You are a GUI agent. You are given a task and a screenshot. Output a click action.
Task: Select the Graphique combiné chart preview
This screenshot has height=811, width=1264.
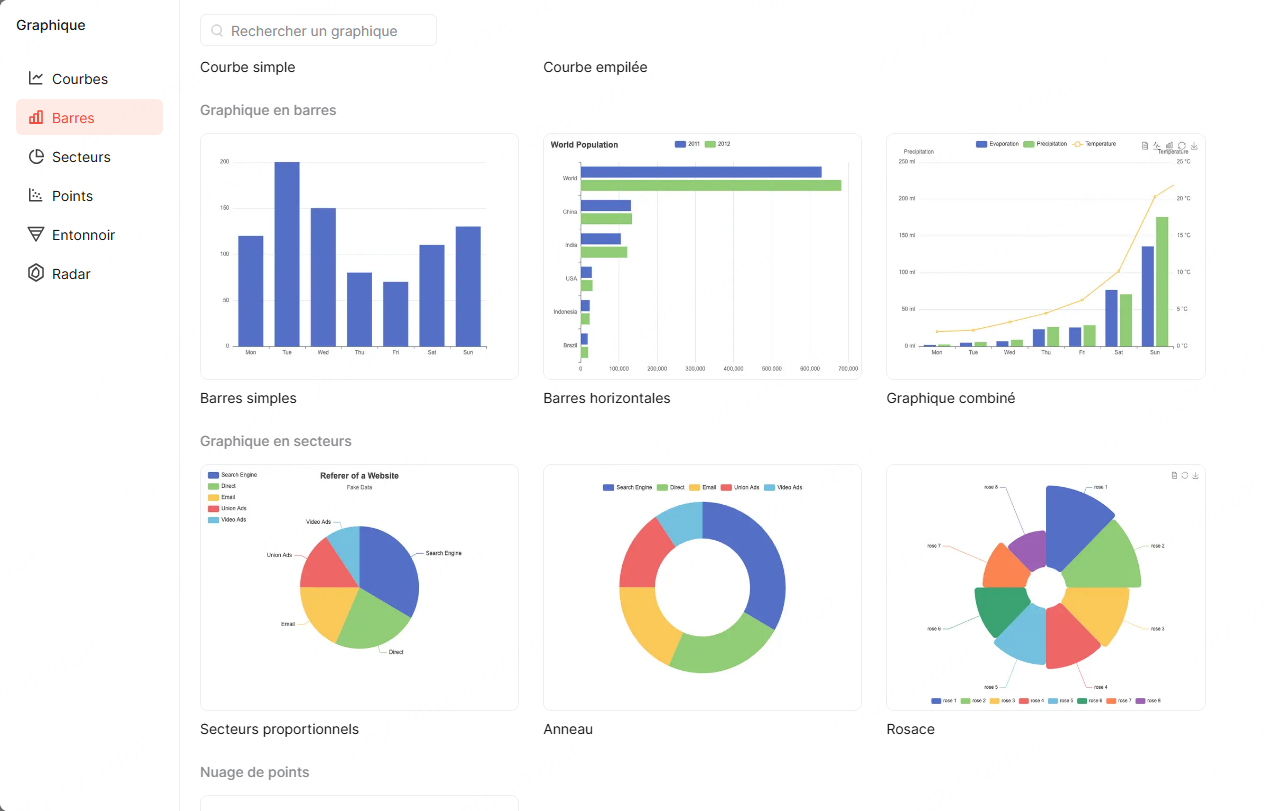coord(1046,257)
